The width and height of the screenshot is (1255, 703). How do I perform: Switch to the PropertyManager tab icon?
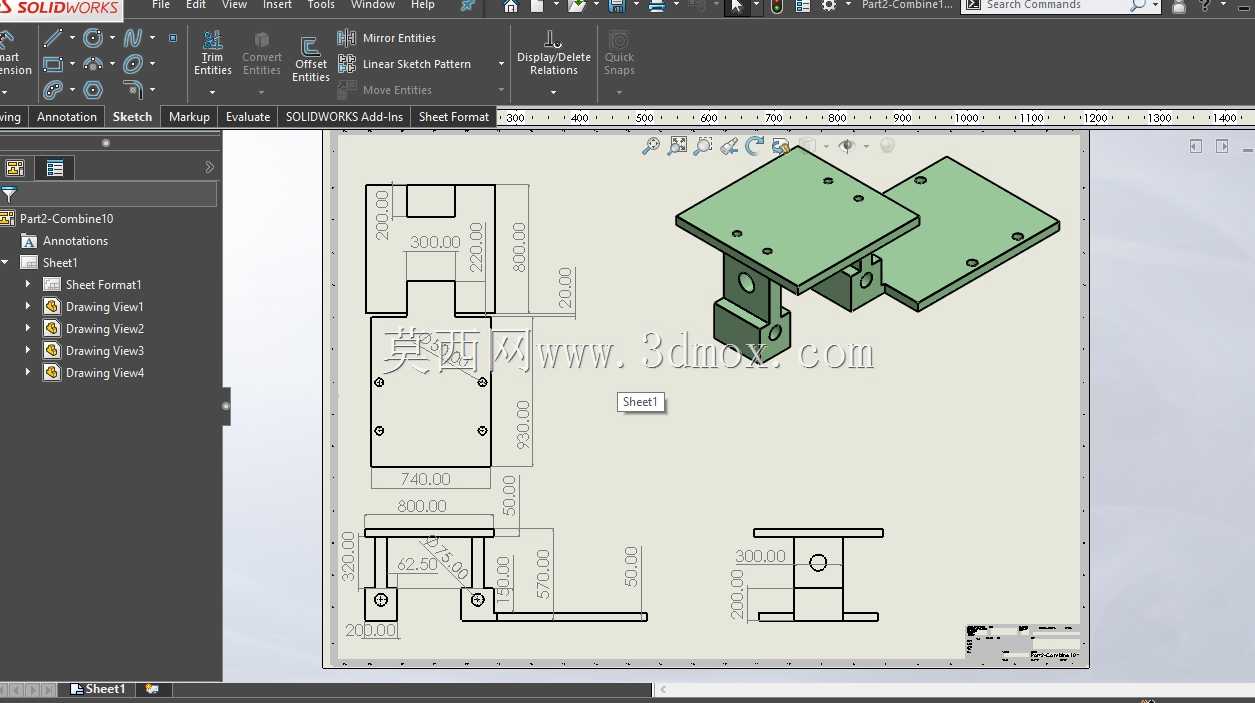[55, 168]
